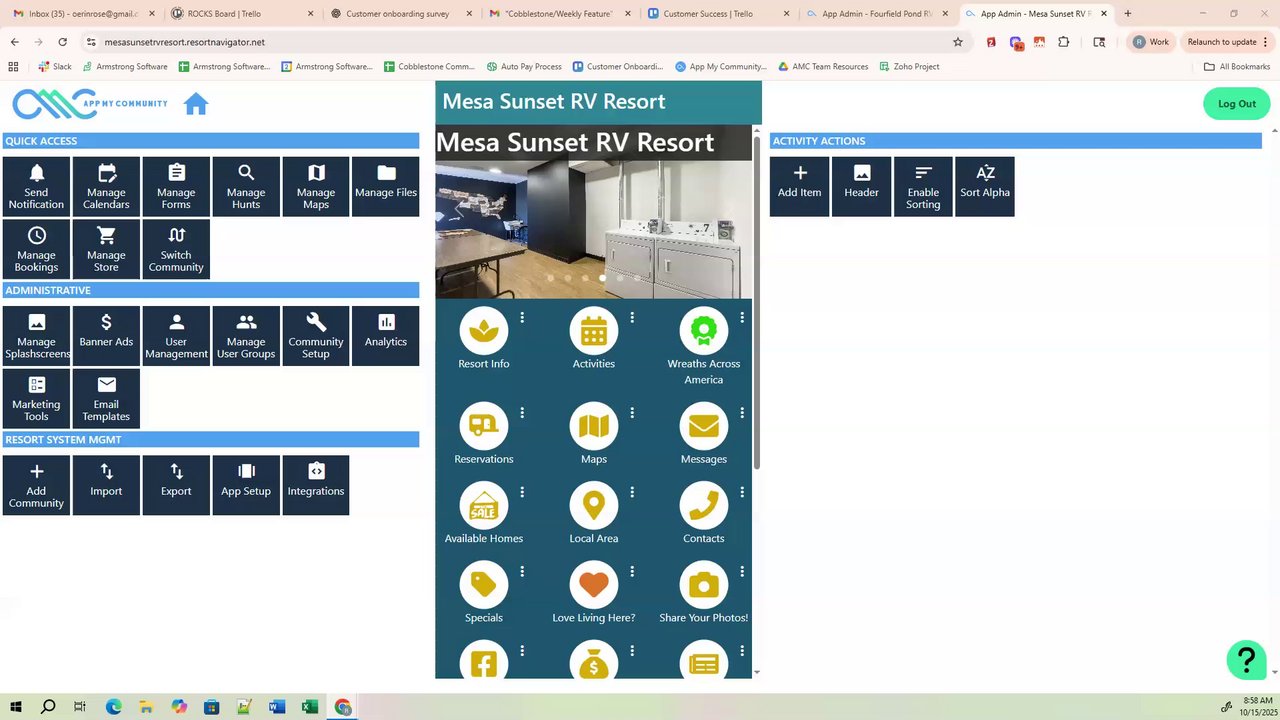Switch to Customer onboarding survey tab
Image resolution: width=1280 pixels, height=720 pixels.
[x=399, y=14]
